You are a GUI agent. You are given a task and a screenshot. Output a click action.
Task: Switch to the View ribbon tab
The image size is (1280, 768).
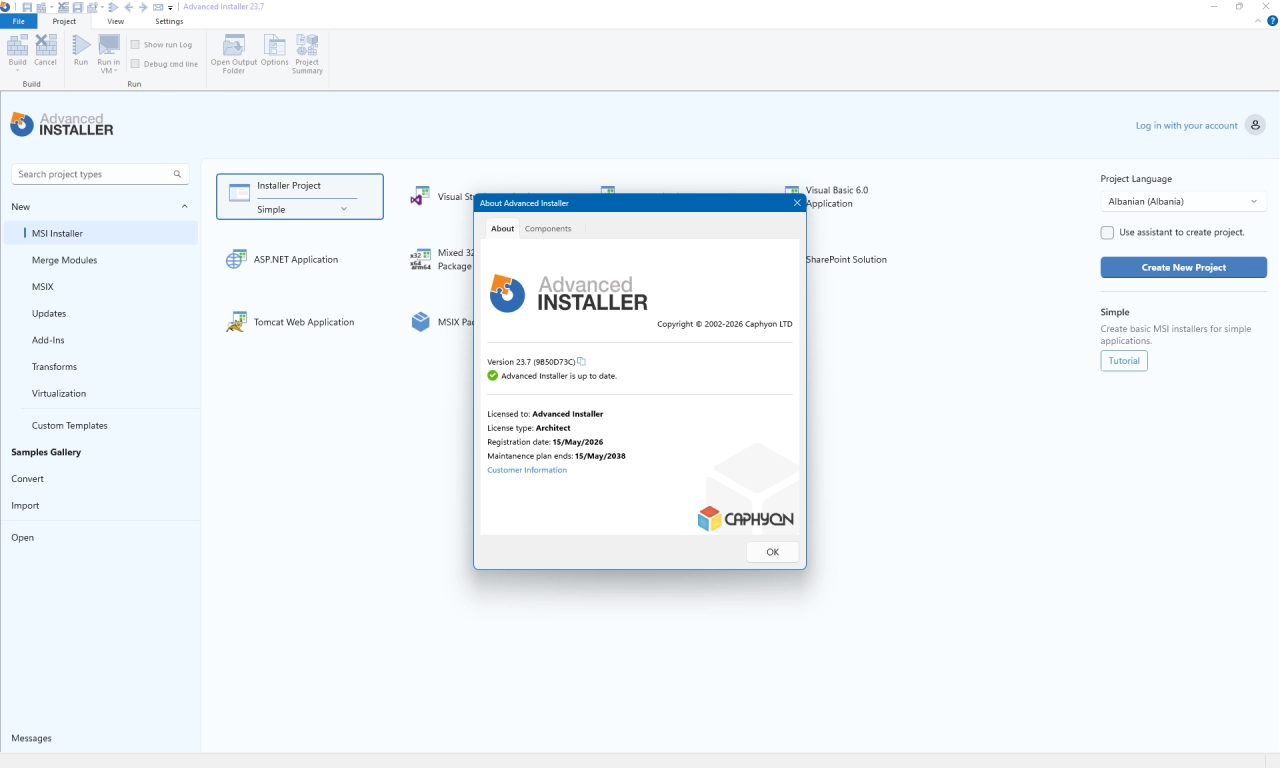tap(116, 21)
